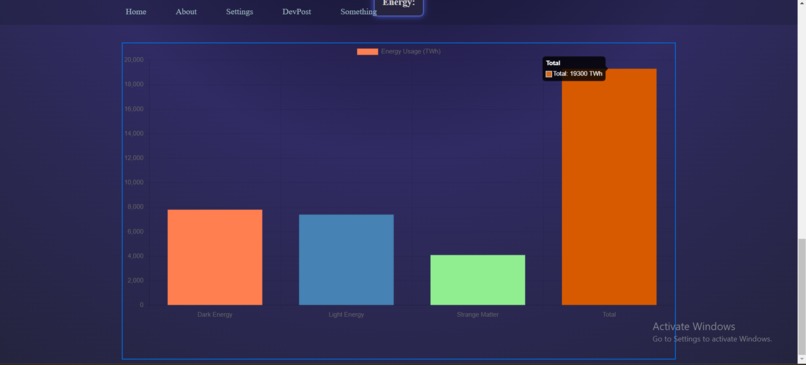Click the Something navigation link

358,12
